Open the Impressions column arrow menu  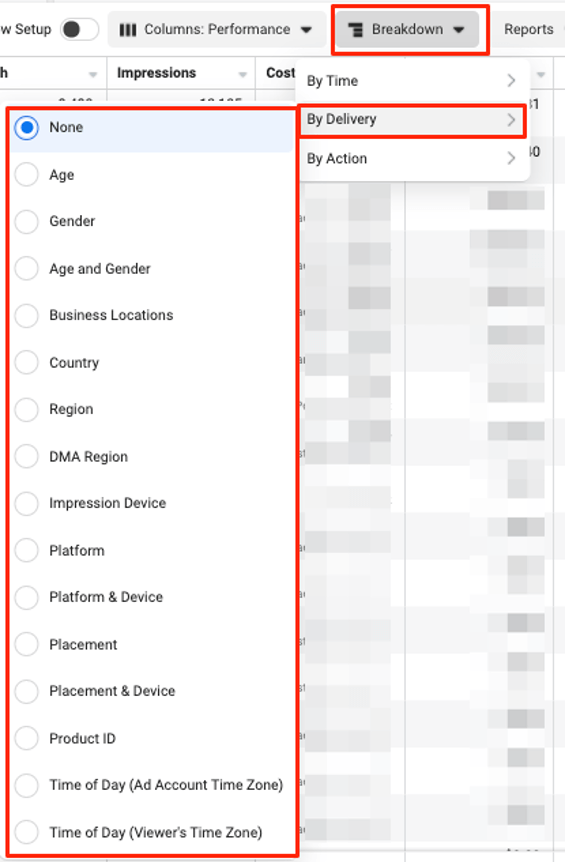(x=242, y=74)
